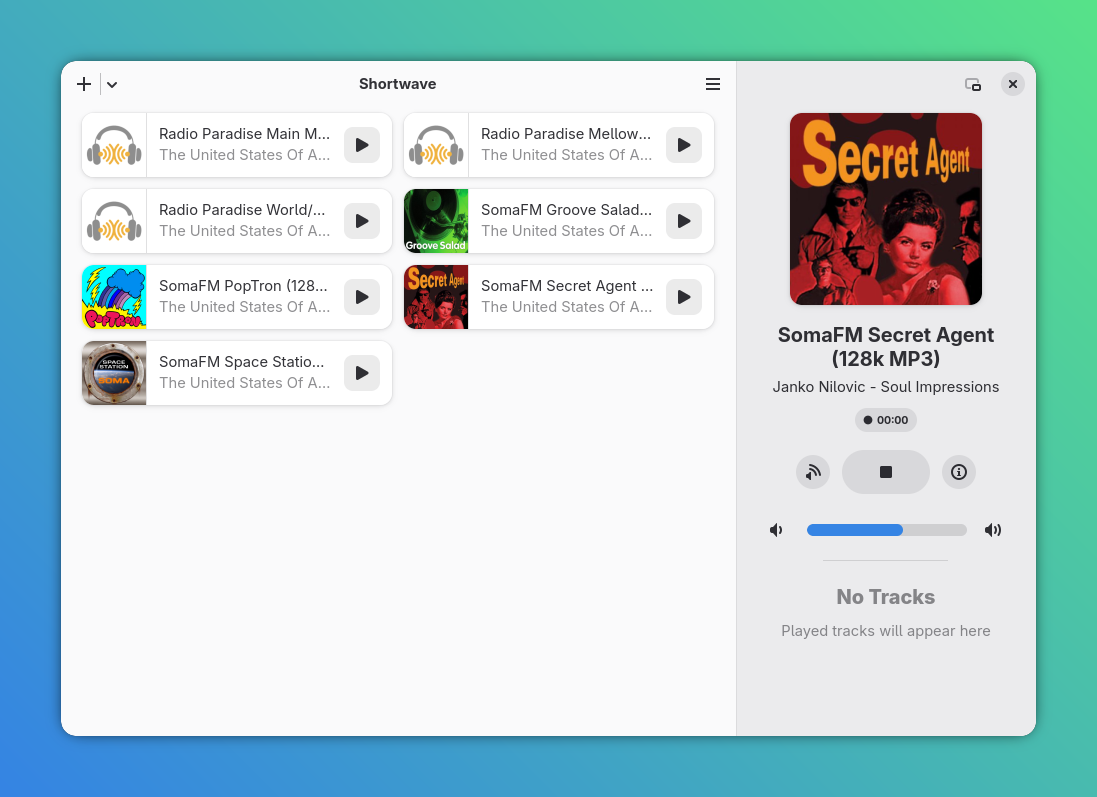Viewport: 1097px width, 797px height.
Task: Click the low volume speaker icon
Action: (x=776, y=530)
